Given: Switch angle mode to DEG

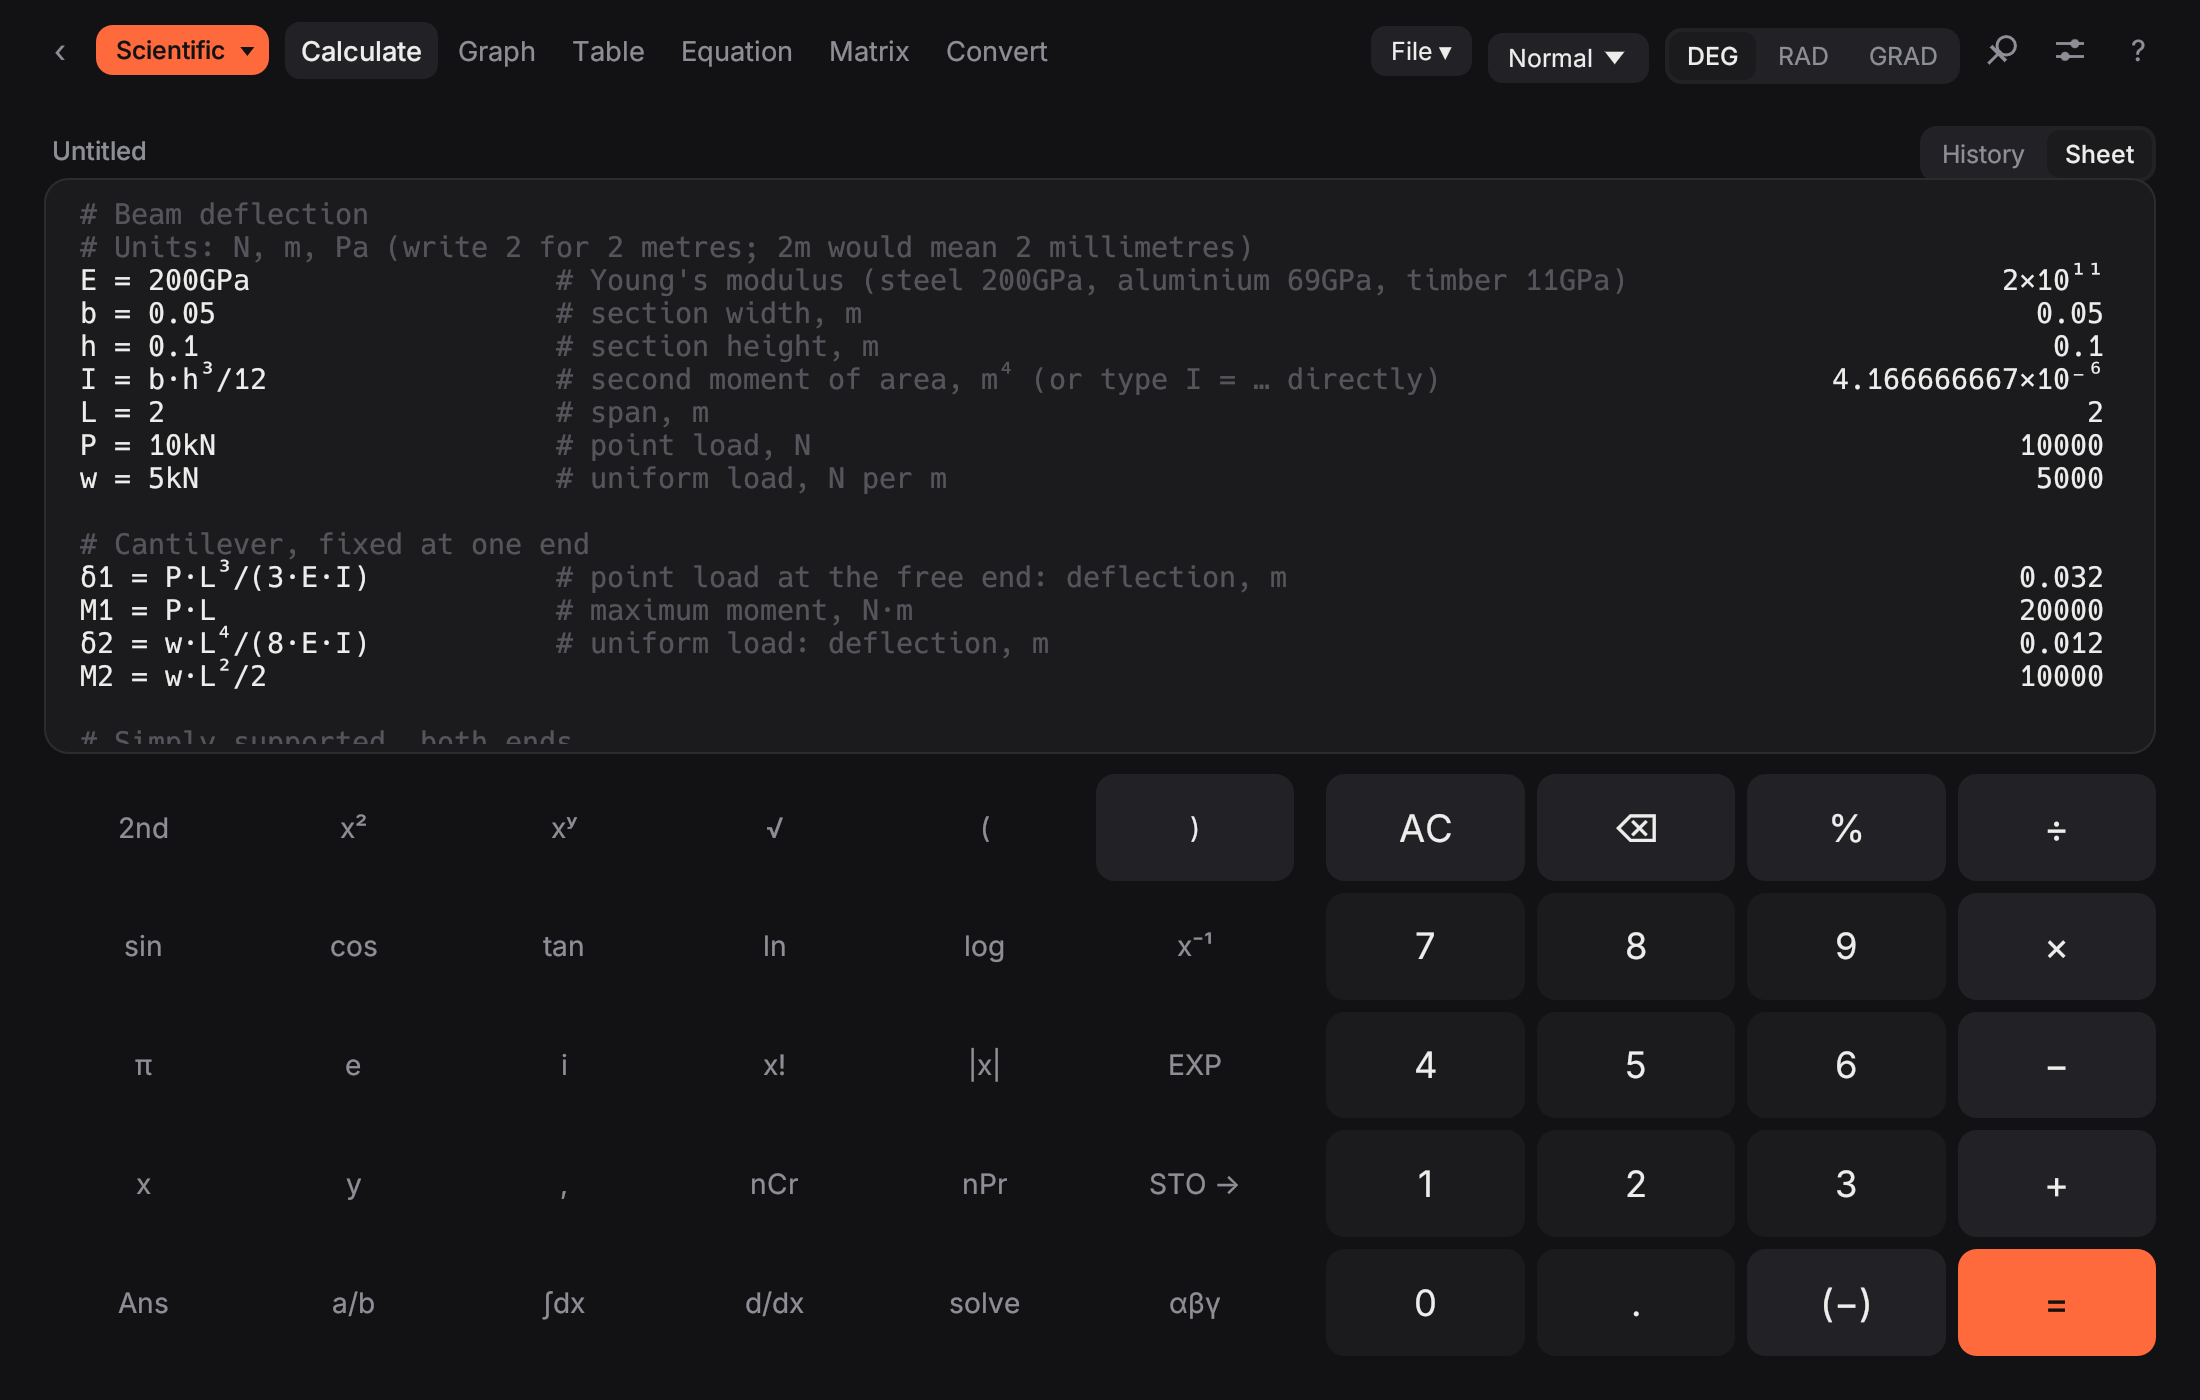Looking at the screenshot, I should [1712, 56].
